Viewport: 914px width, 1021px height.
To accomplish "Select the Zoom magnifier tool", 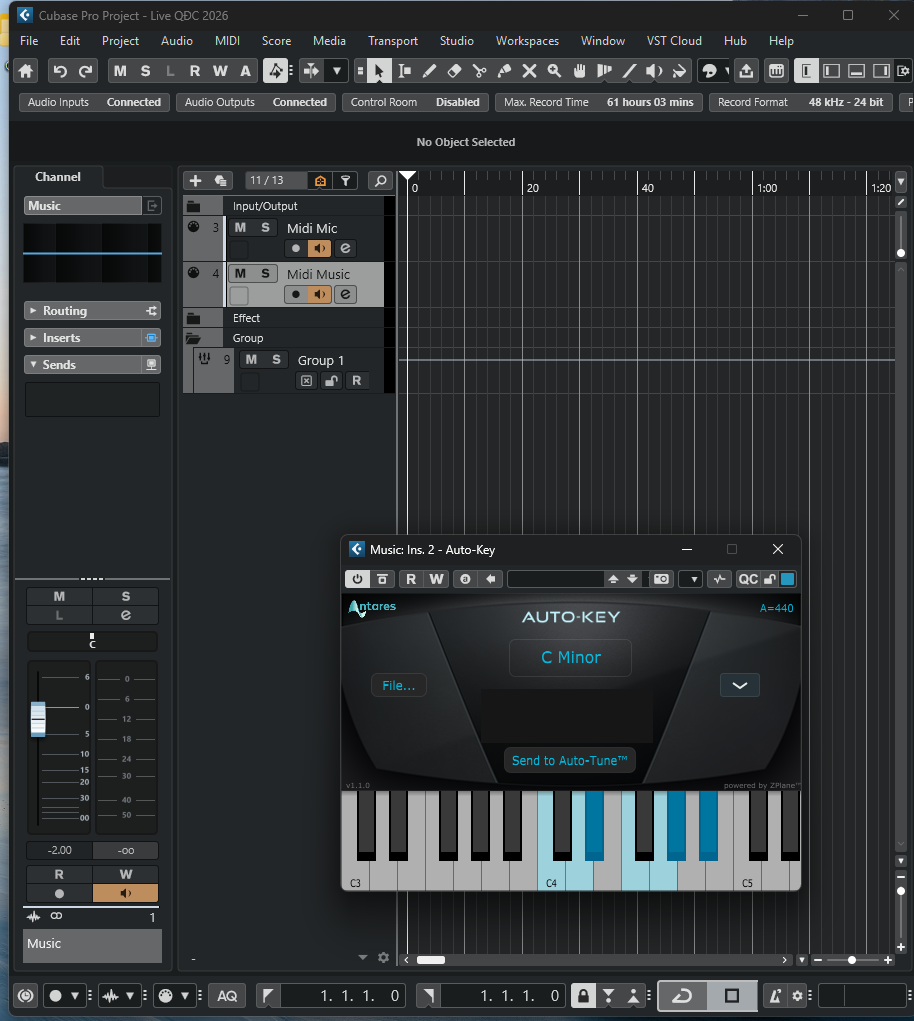I will point(554,71).
